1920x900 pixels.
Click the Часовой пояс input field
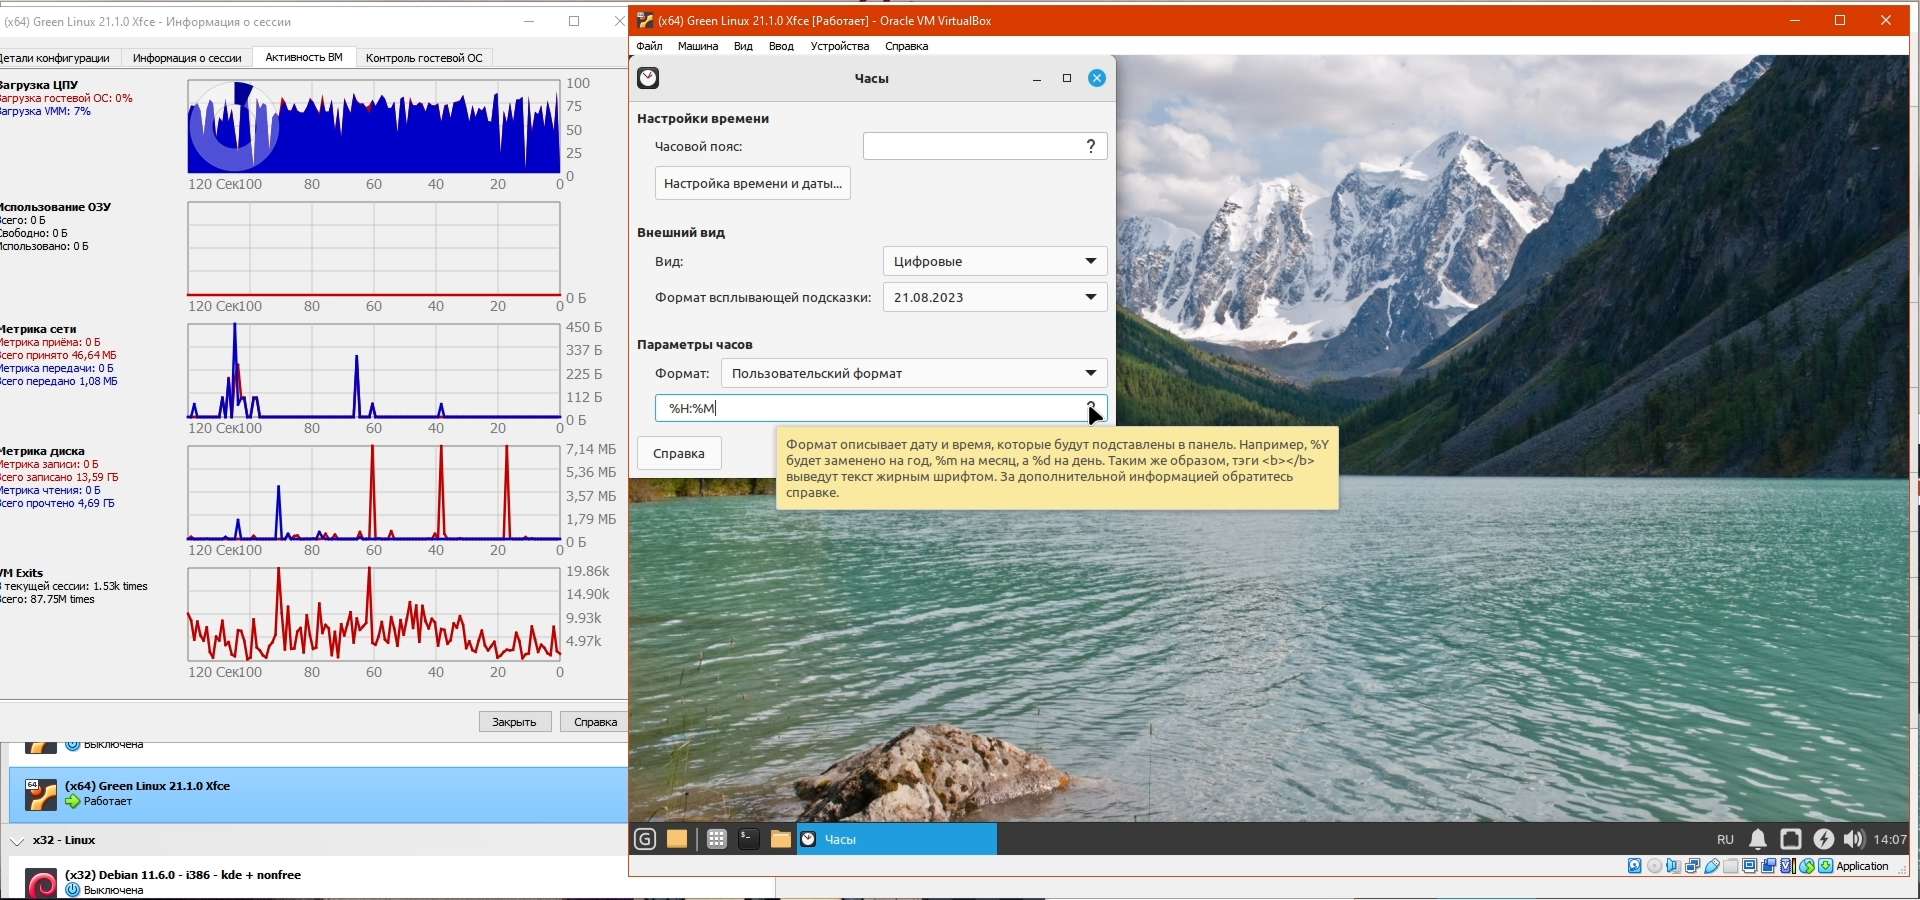[x=985, y=146]
